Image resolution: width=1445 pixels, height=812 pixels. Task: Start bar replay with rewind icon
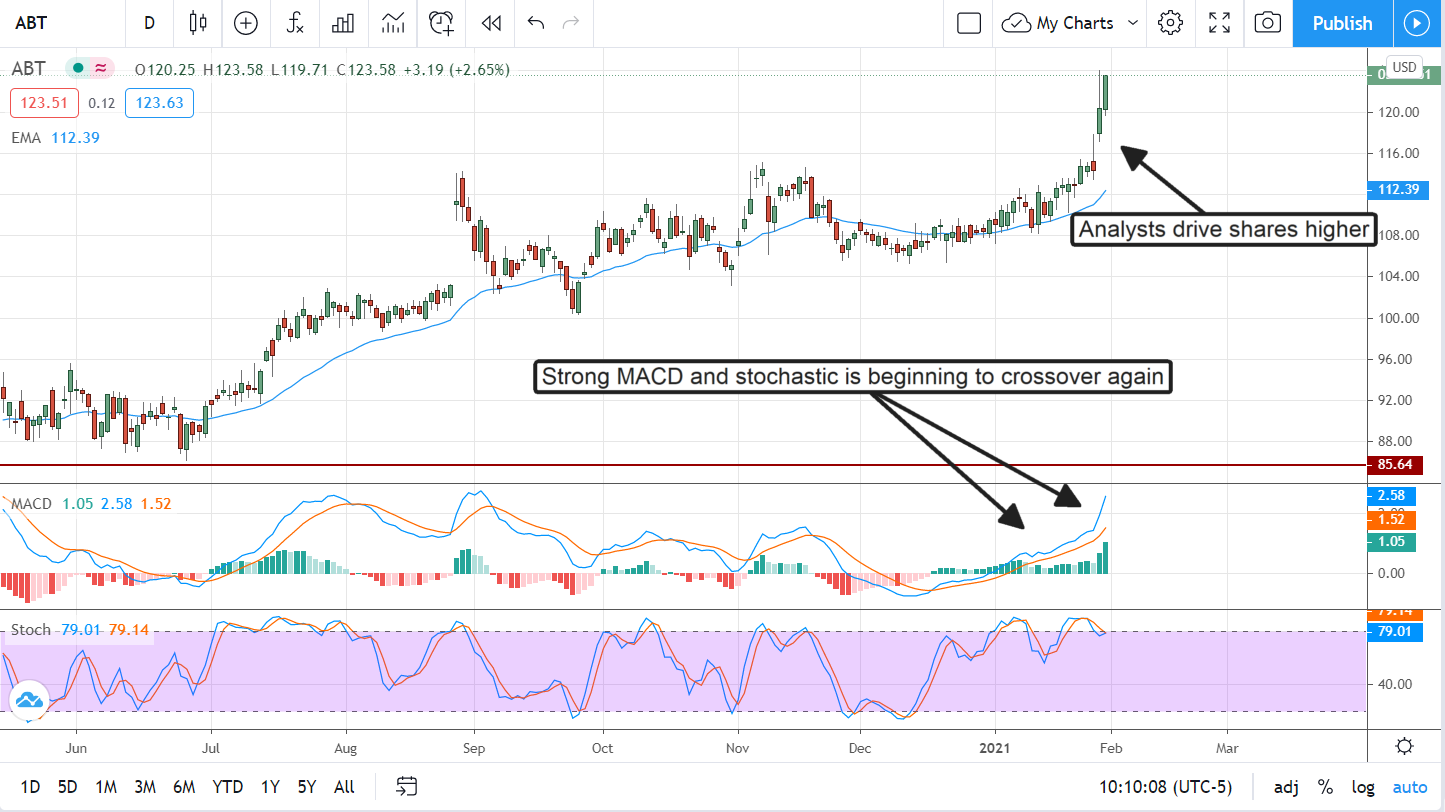[490, 23]
